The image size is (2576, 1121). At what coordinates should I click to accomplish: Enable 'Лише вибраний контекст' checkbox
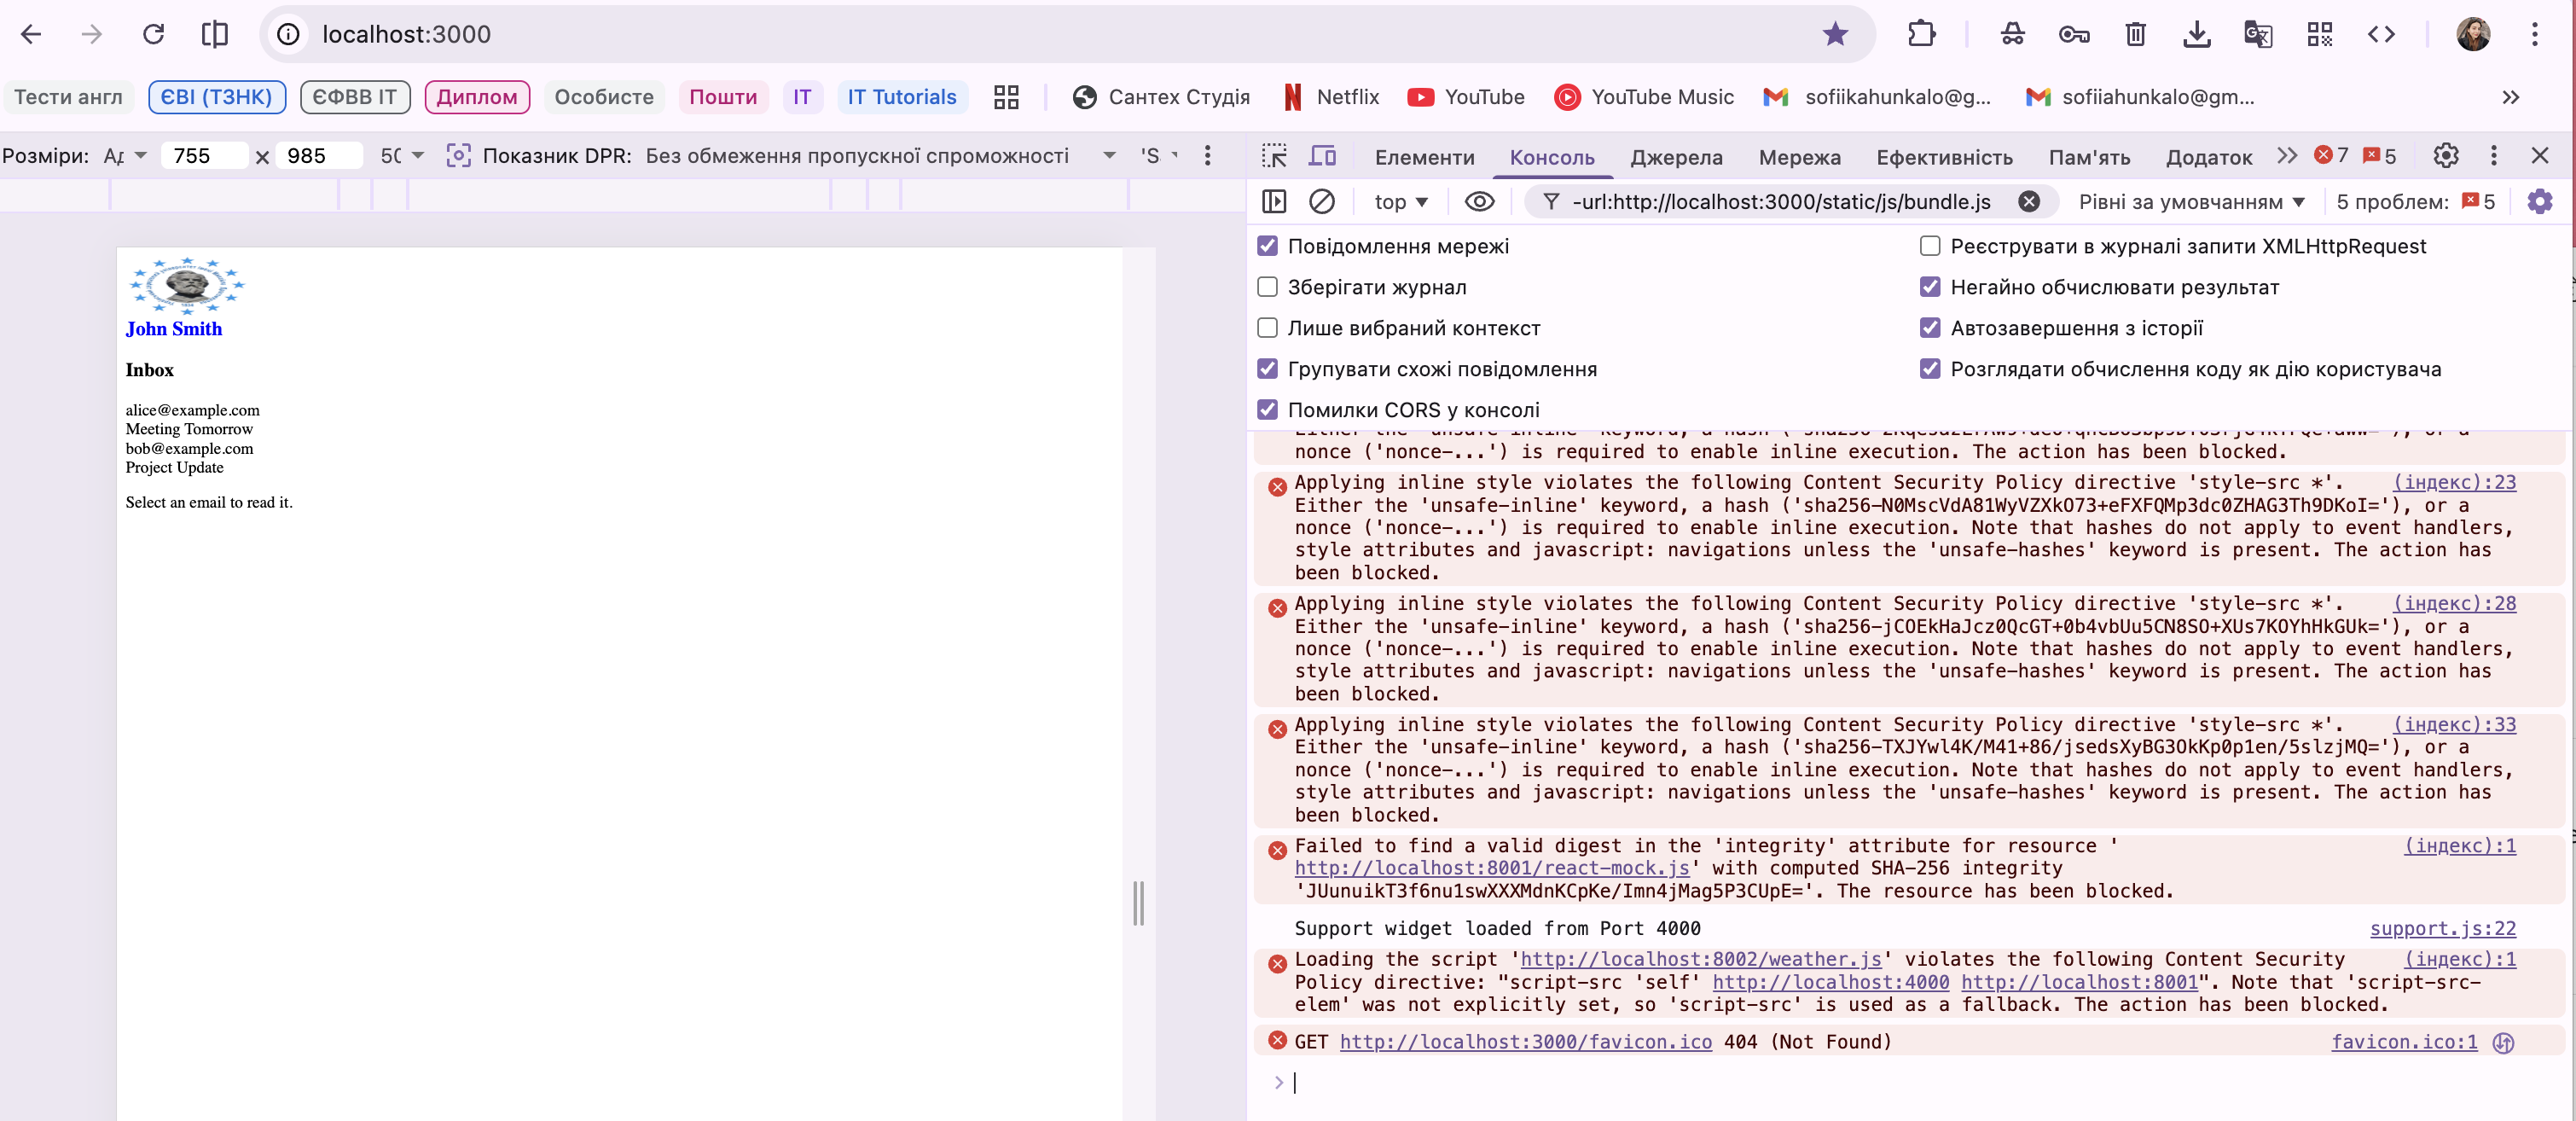[x=1267, y=328]
